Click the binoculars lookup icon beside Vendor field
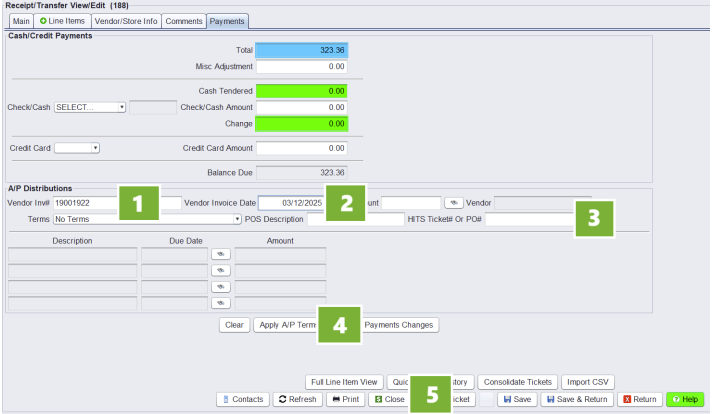 pyautogui.click(x=454, y=203)
